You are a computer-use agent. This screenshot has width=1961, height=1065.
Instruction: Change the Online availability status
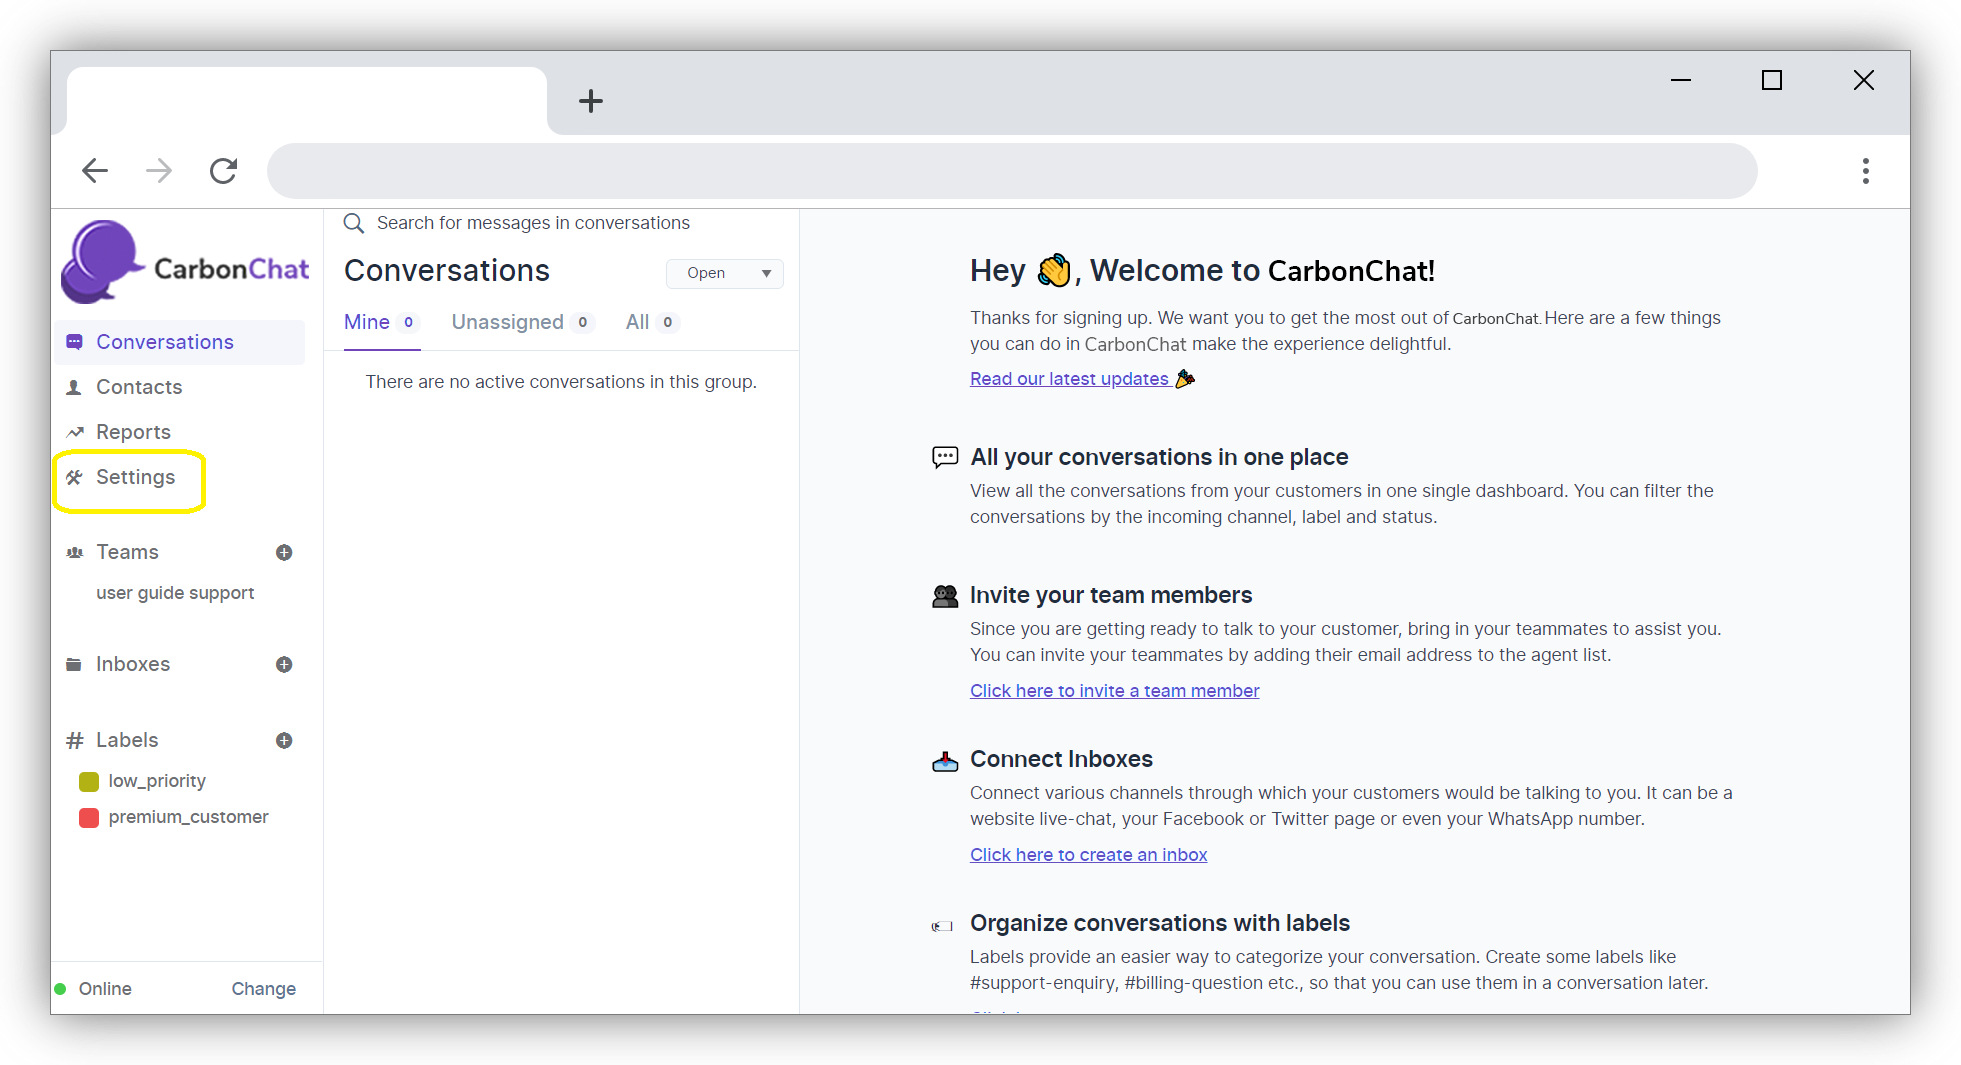263,989
